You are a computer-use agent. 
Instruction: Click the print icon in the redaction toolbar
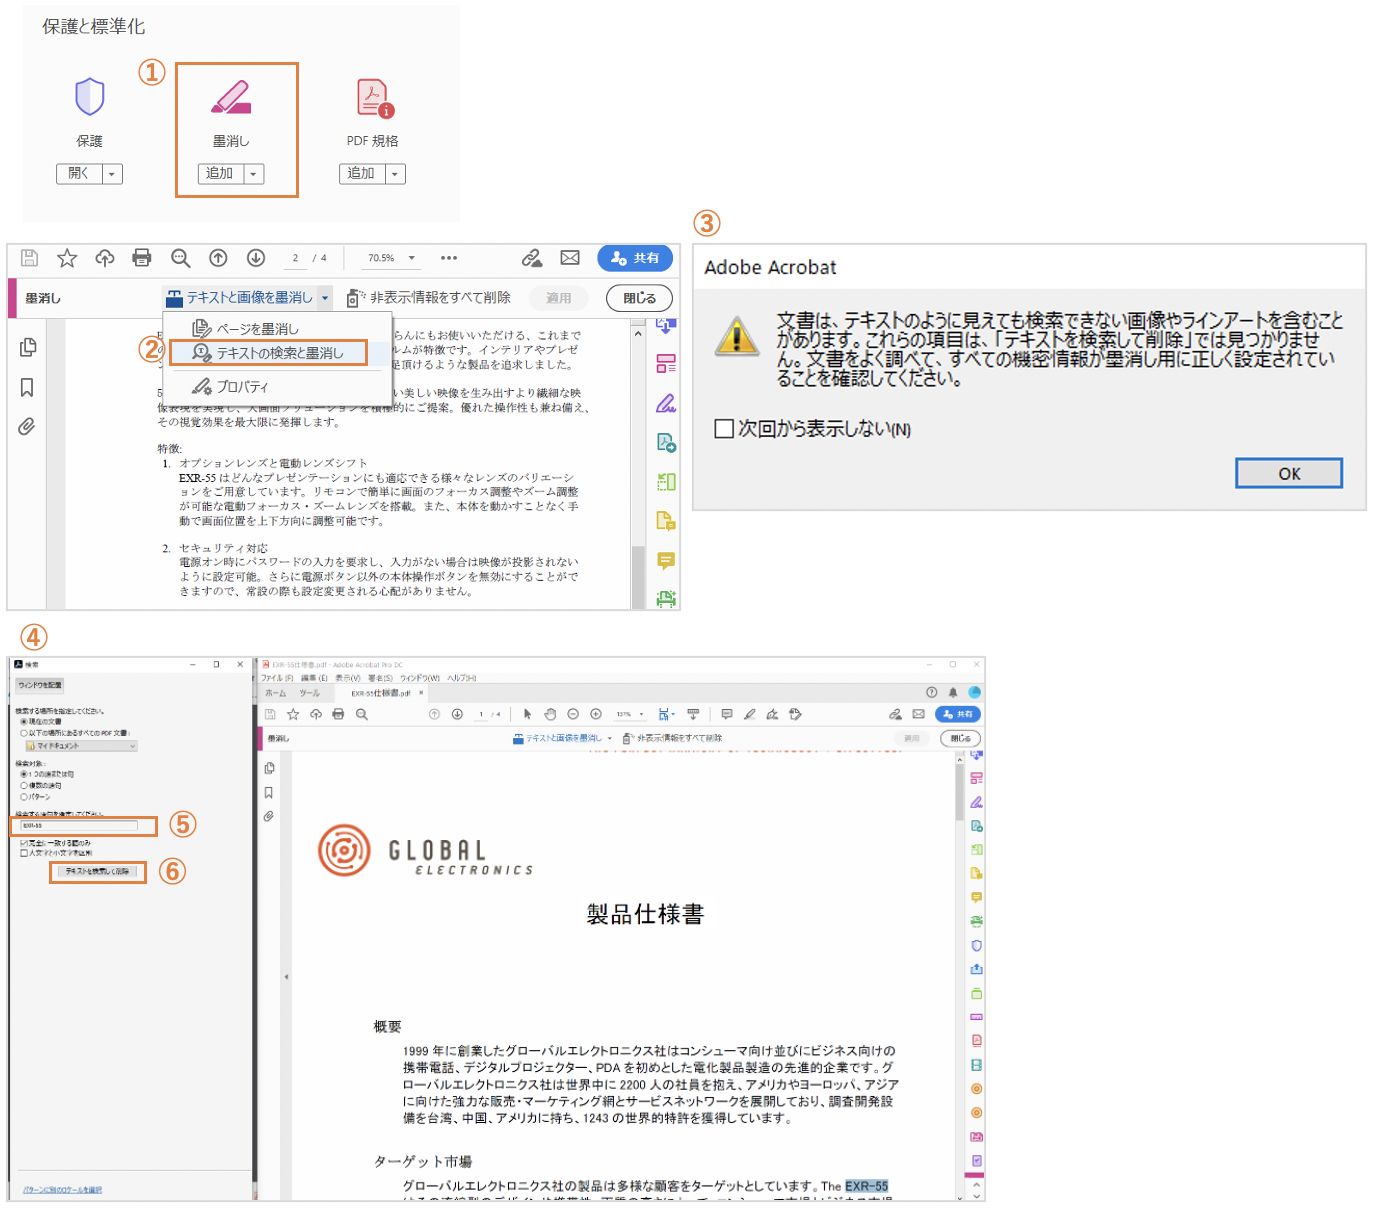pyautogui.click(x=142, y=257)
